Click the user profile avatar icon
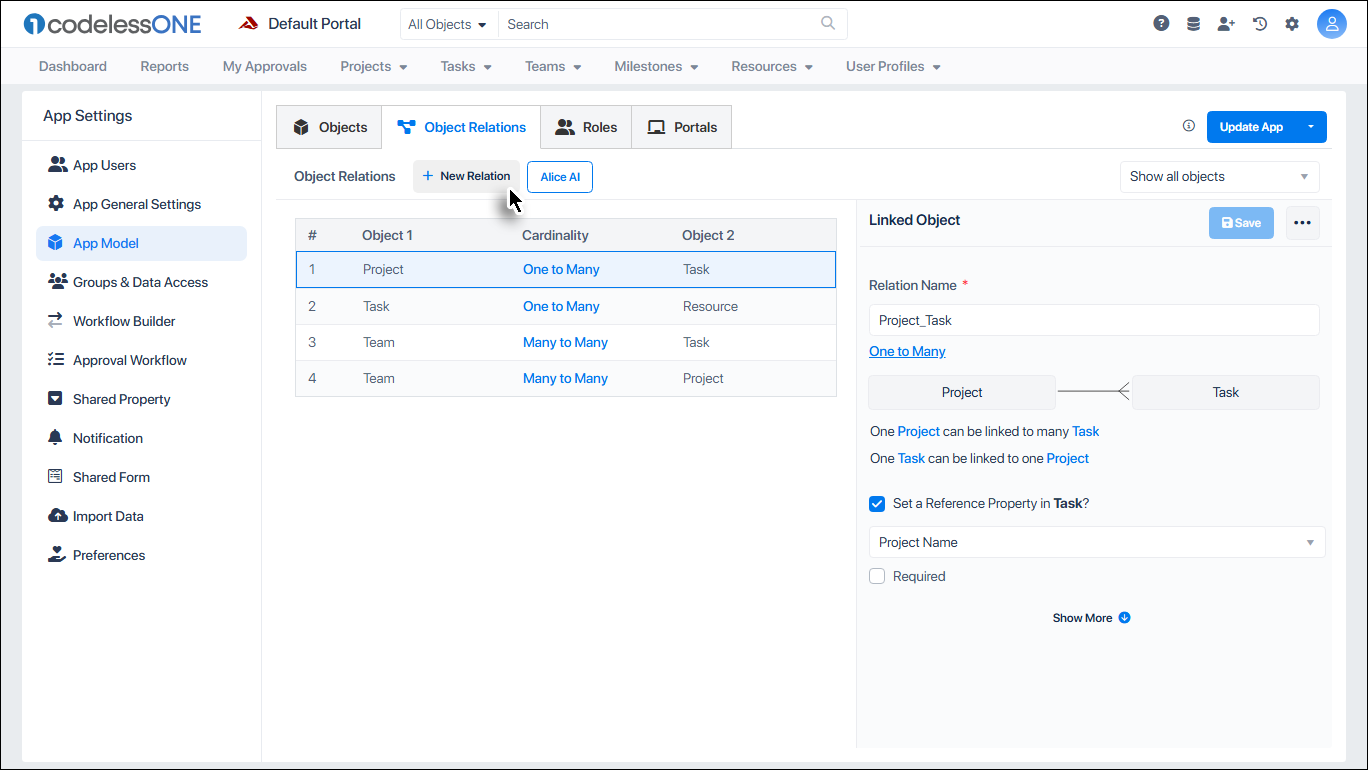The image size is (1368, 770). tap(1332, 23)
